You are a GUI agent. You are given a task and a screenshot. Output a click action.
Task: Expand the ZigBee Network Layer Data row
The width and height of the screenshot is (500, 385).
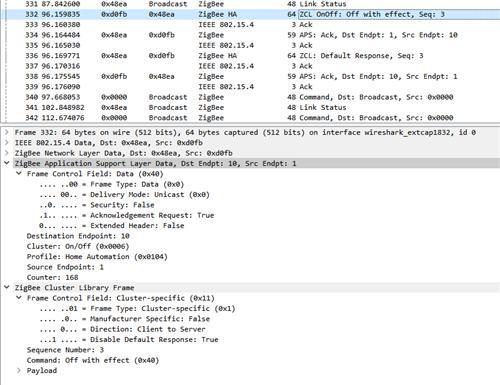(x=7, y=153)
